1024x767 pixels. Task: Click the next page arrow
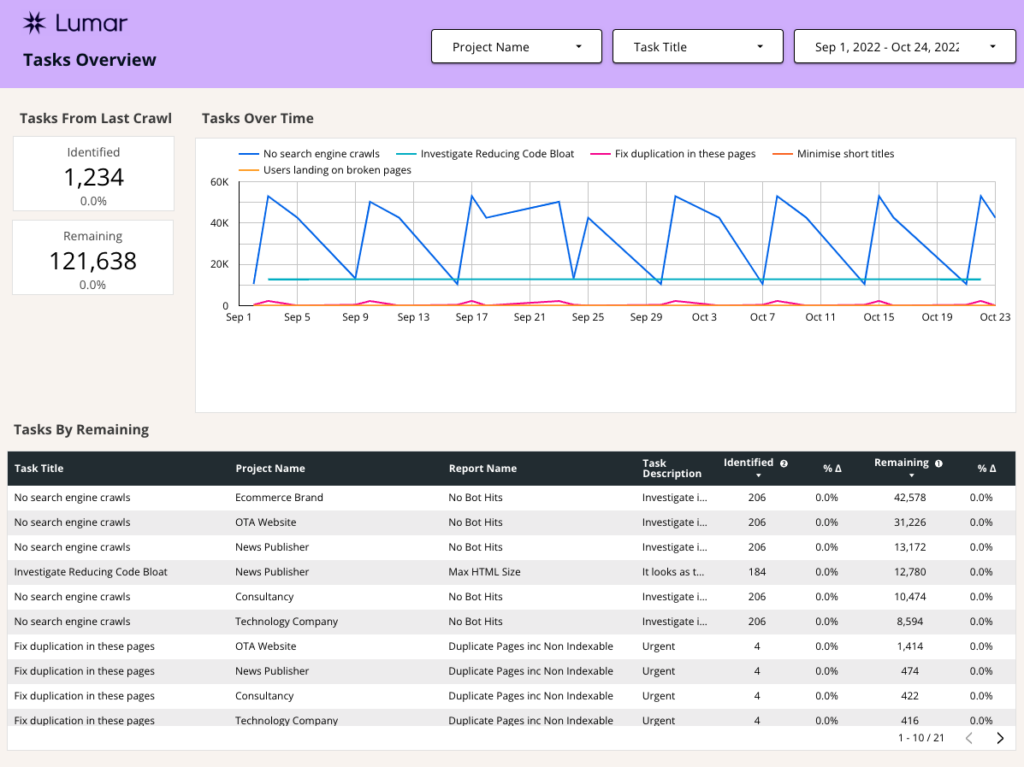(999, 738)
